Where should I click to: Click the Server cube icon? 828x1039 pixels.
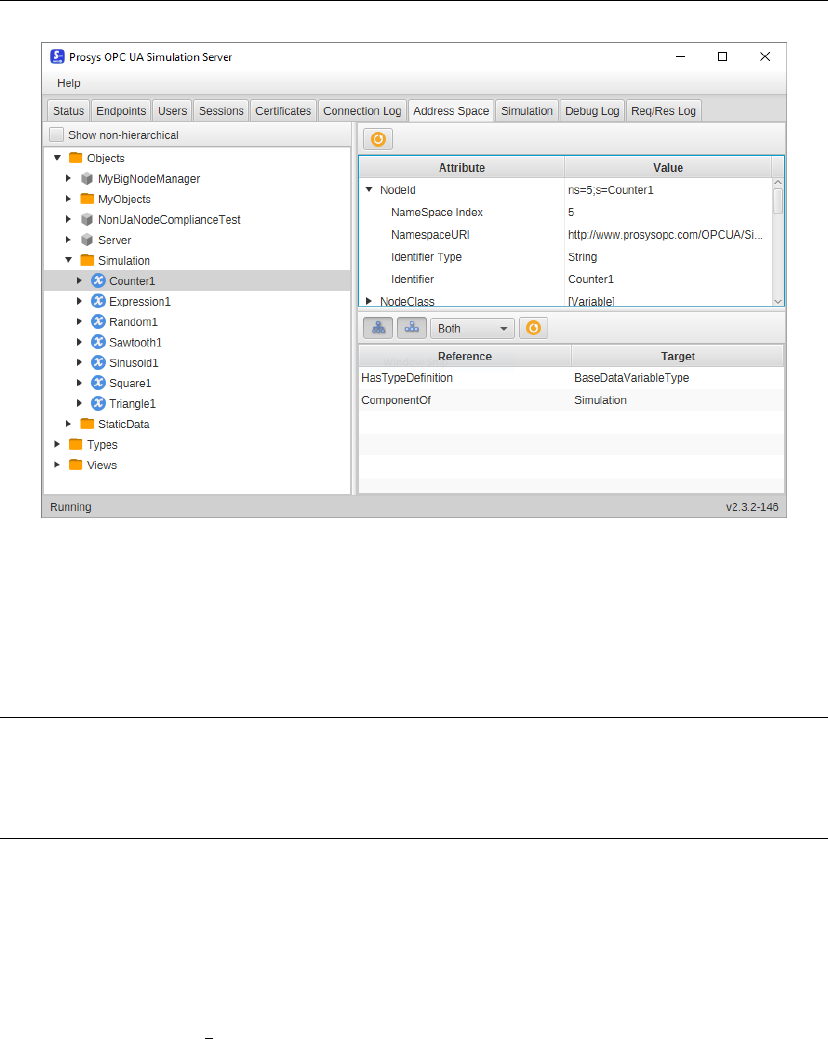[x=87, y=240]
